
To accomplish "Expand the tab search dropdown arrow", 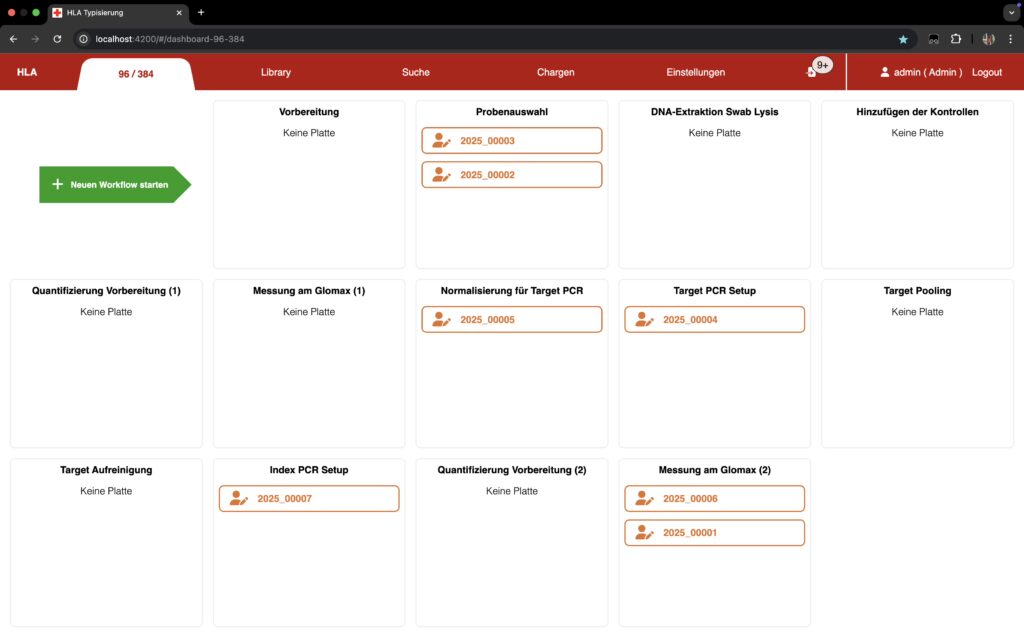I will (1011, 12).
